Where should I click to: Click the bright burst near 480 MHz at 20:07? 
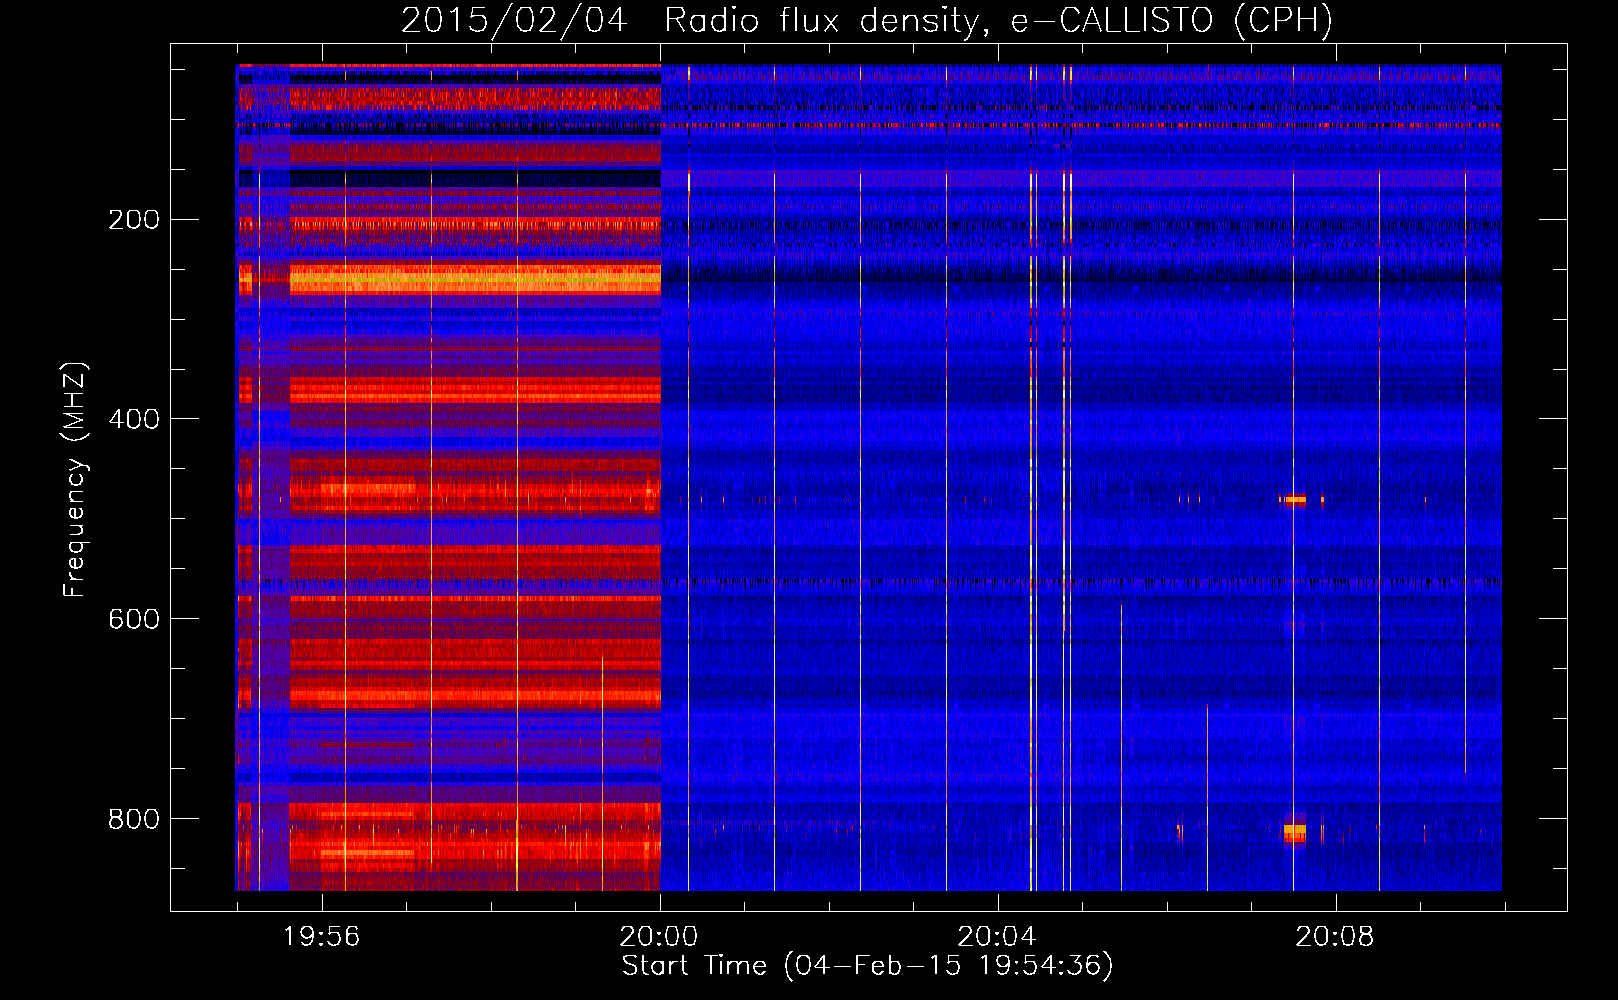click(1293, 499)
